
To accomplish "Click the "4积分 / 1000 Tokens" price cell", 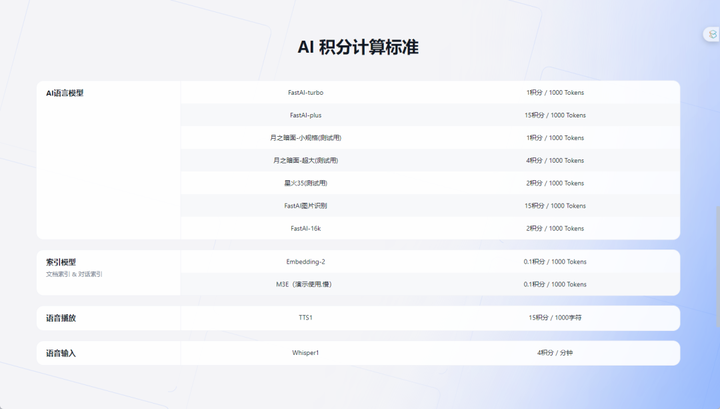I will point(555,160).
